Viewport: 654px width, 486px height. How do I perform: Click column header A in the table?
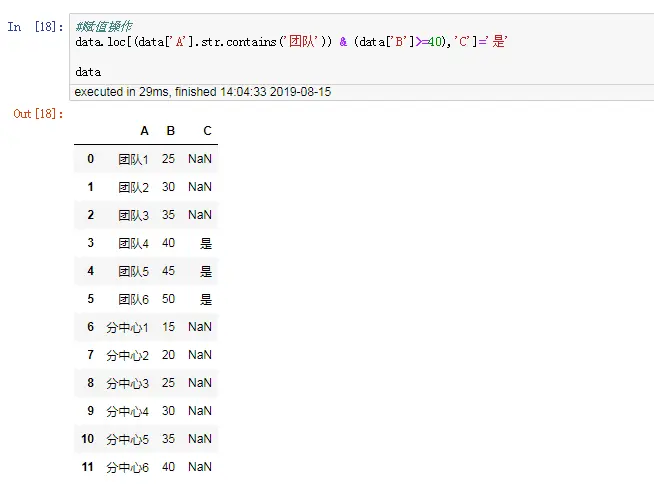click(144, 131)
